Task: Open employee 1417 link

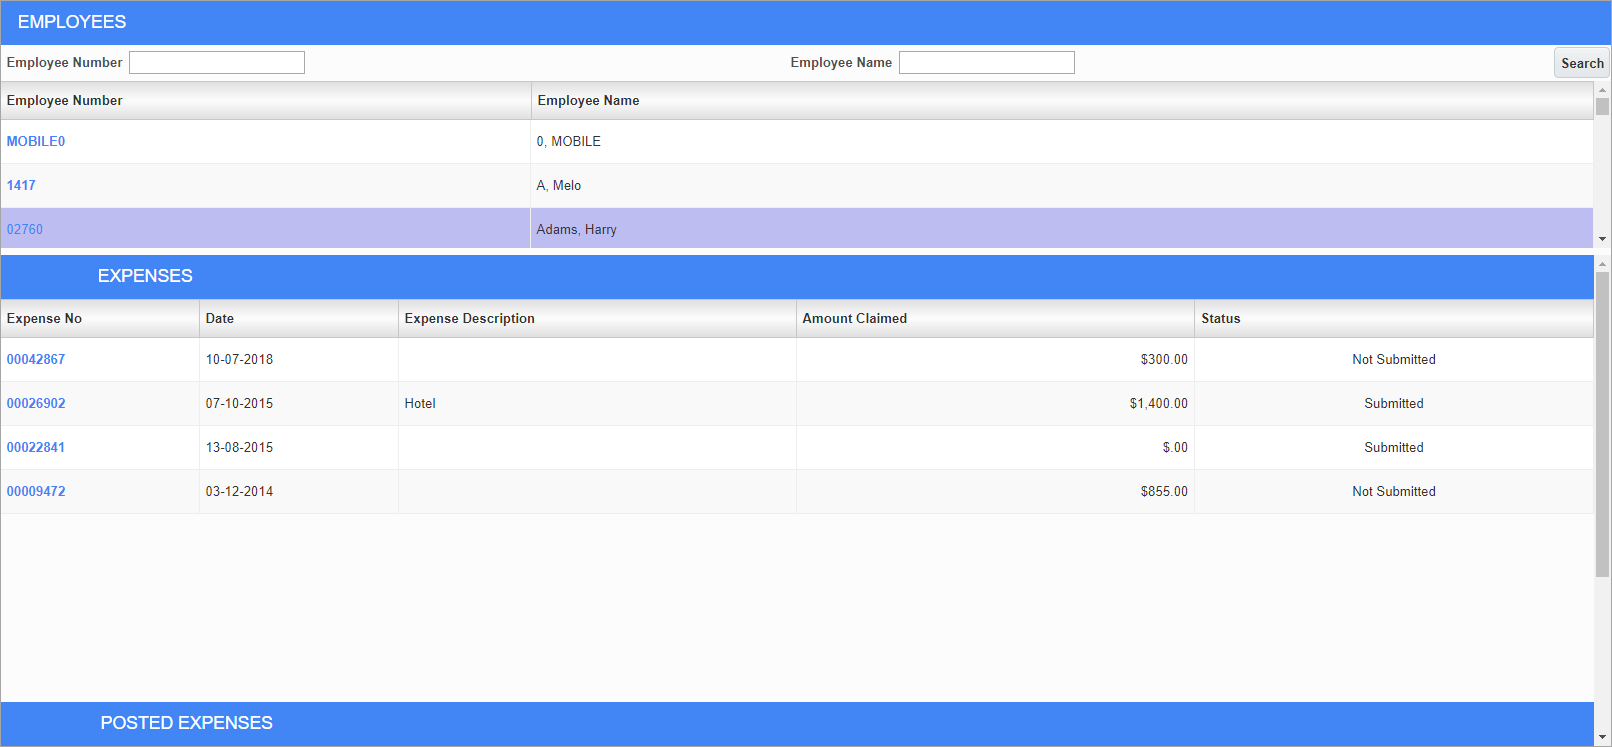Action: [x=21, y=186]
